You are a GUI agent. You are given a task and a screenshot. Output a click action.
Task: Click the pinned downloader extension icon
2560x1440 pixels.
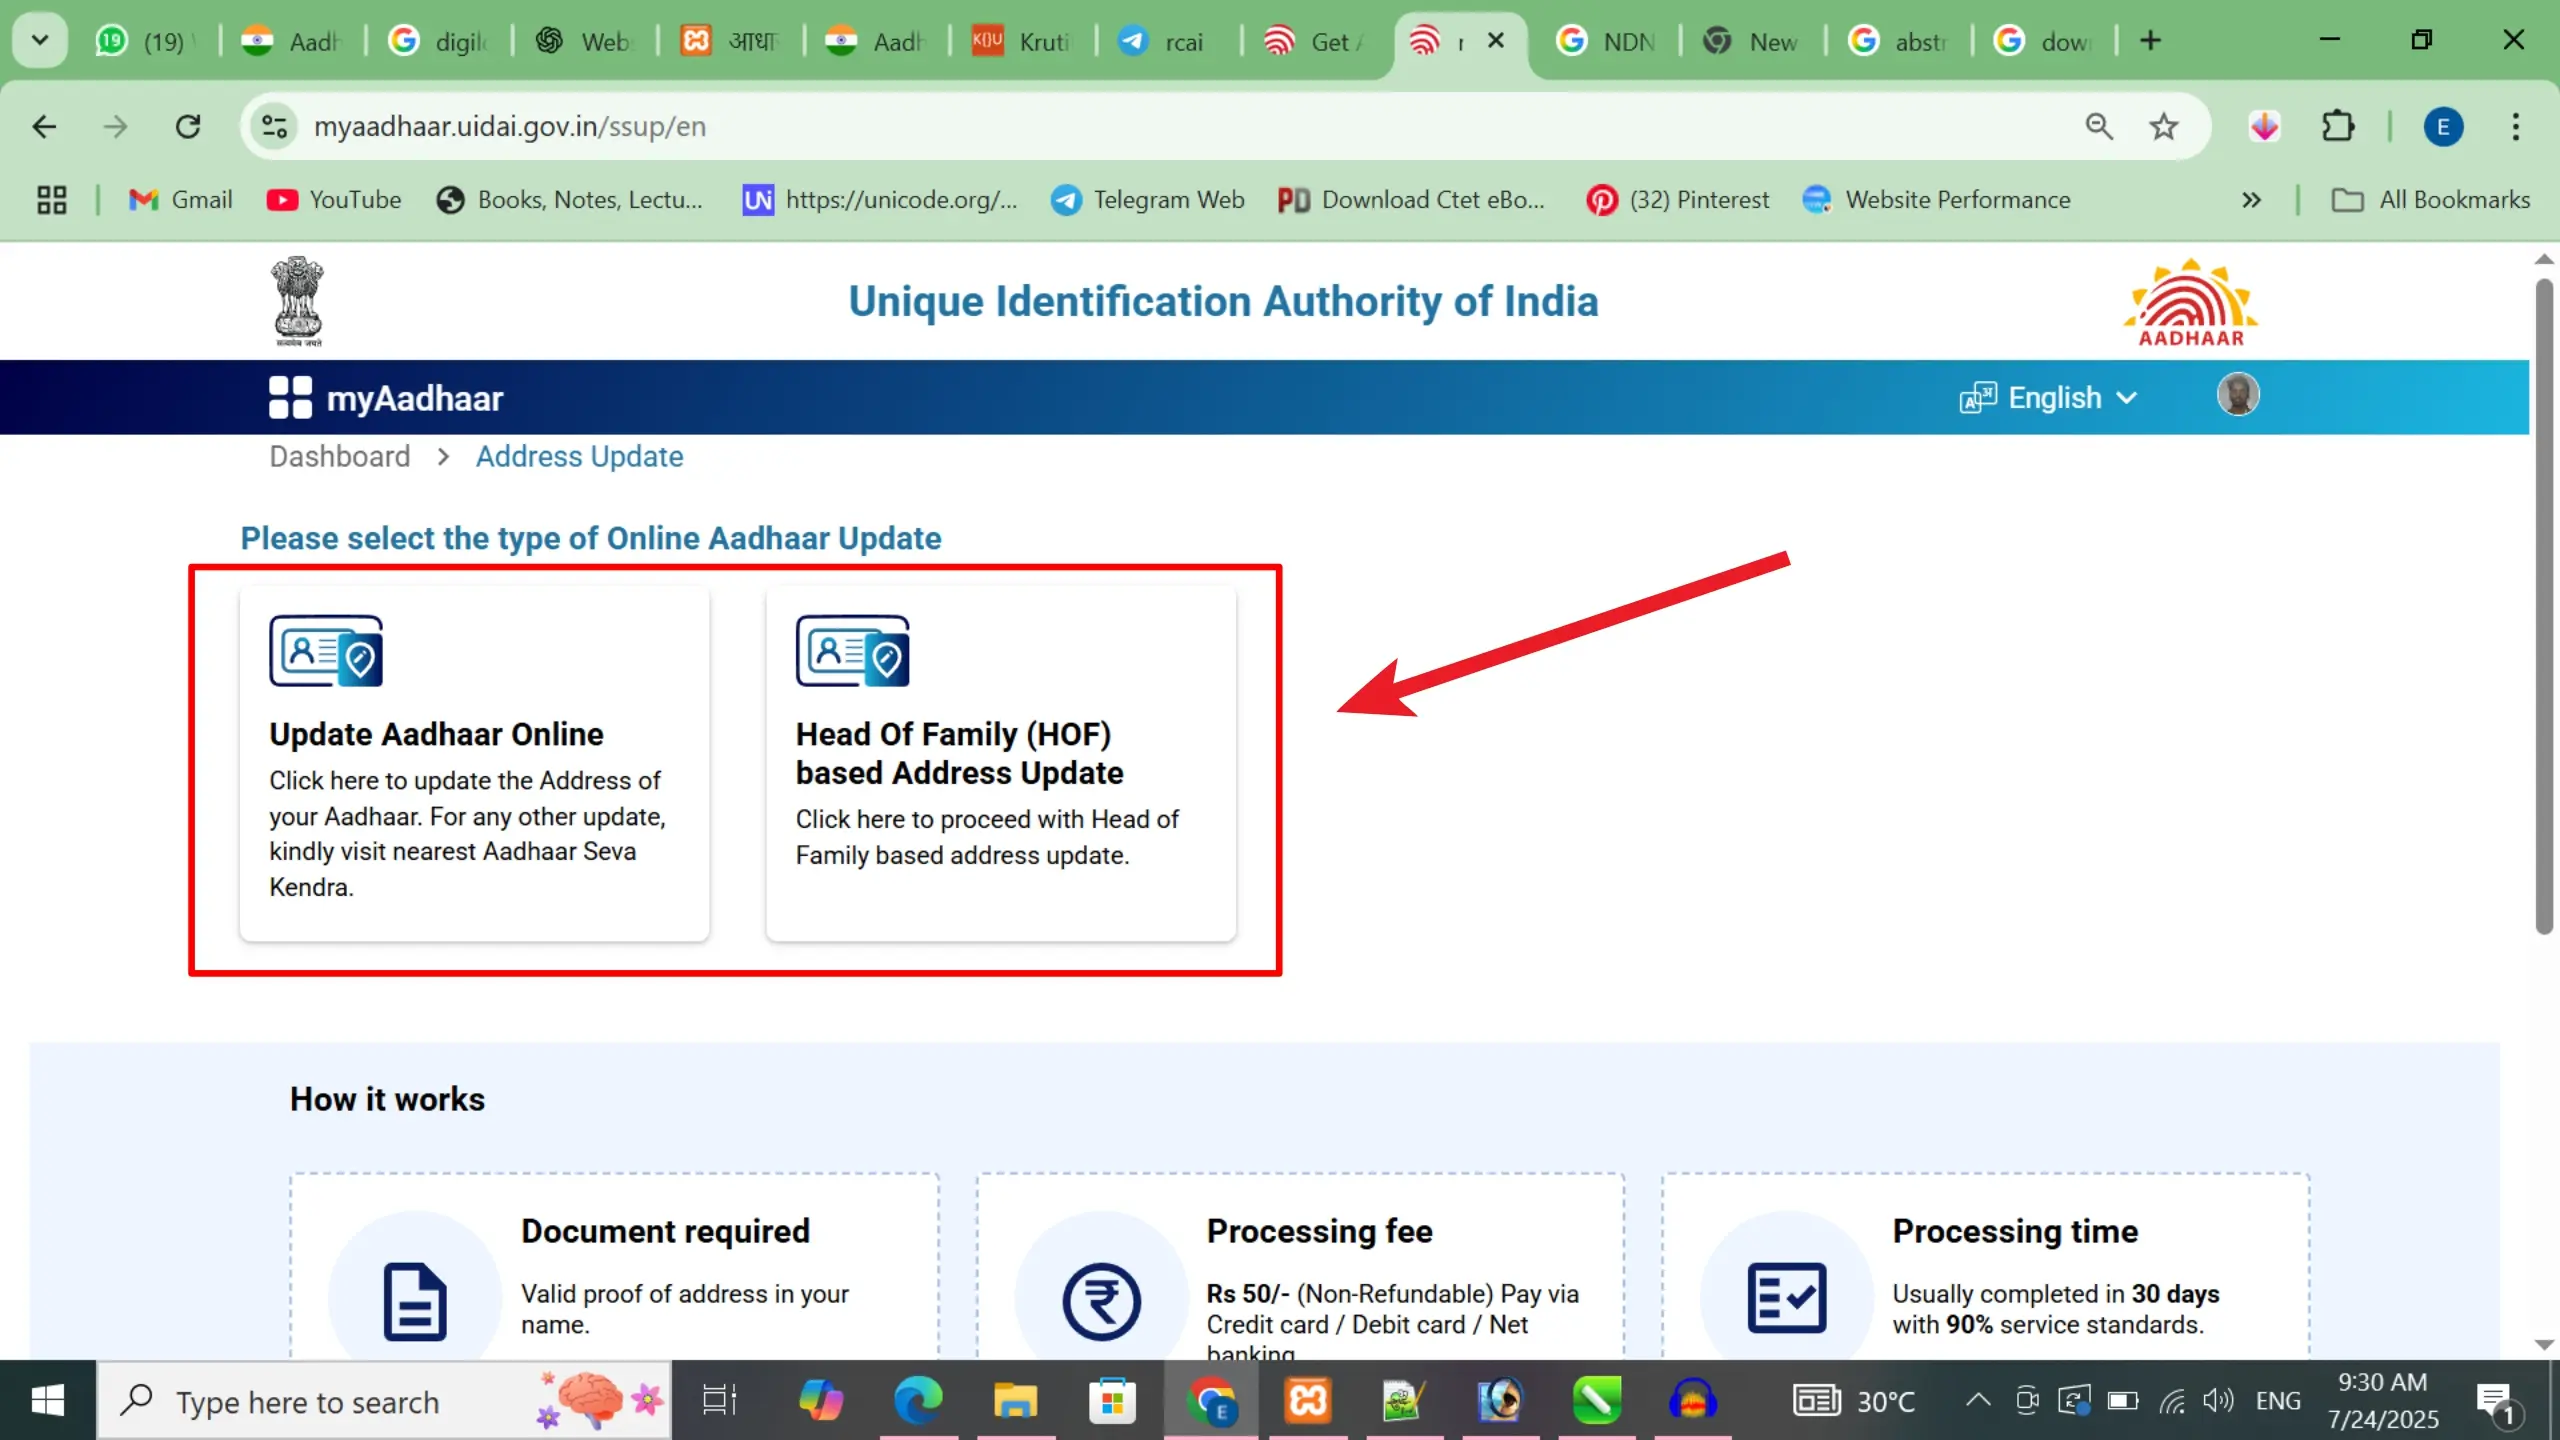coord(2265,127)
